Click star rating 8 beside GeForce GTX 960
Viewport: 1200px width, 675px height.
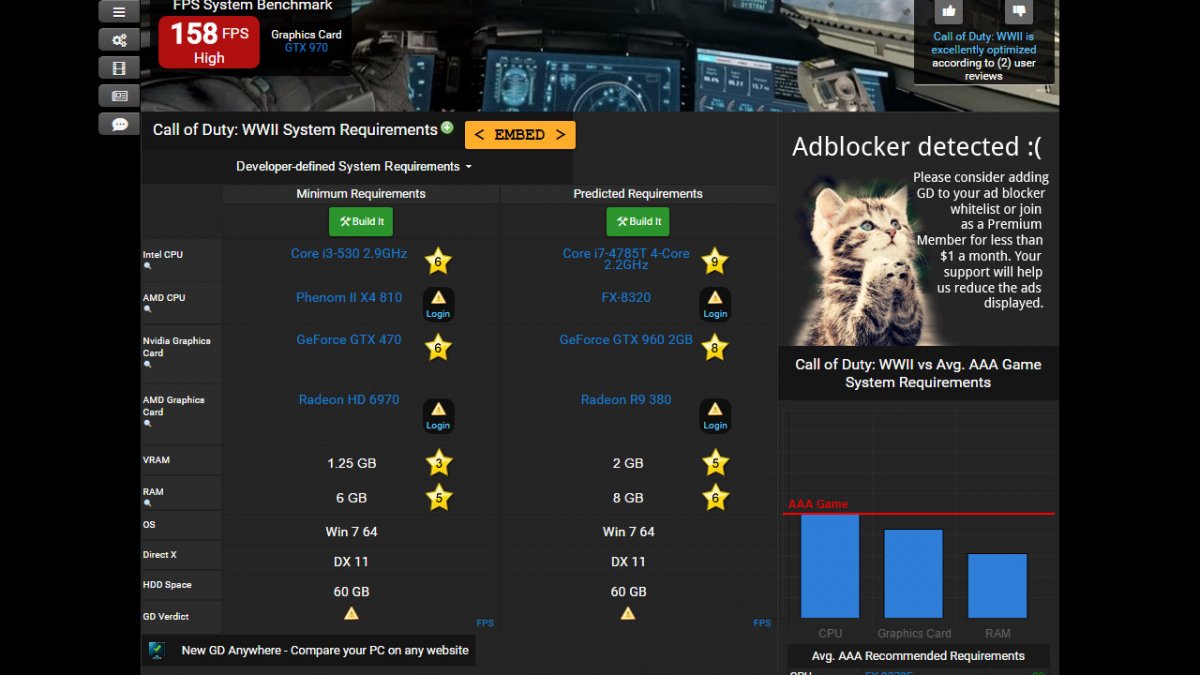point(714,347)
